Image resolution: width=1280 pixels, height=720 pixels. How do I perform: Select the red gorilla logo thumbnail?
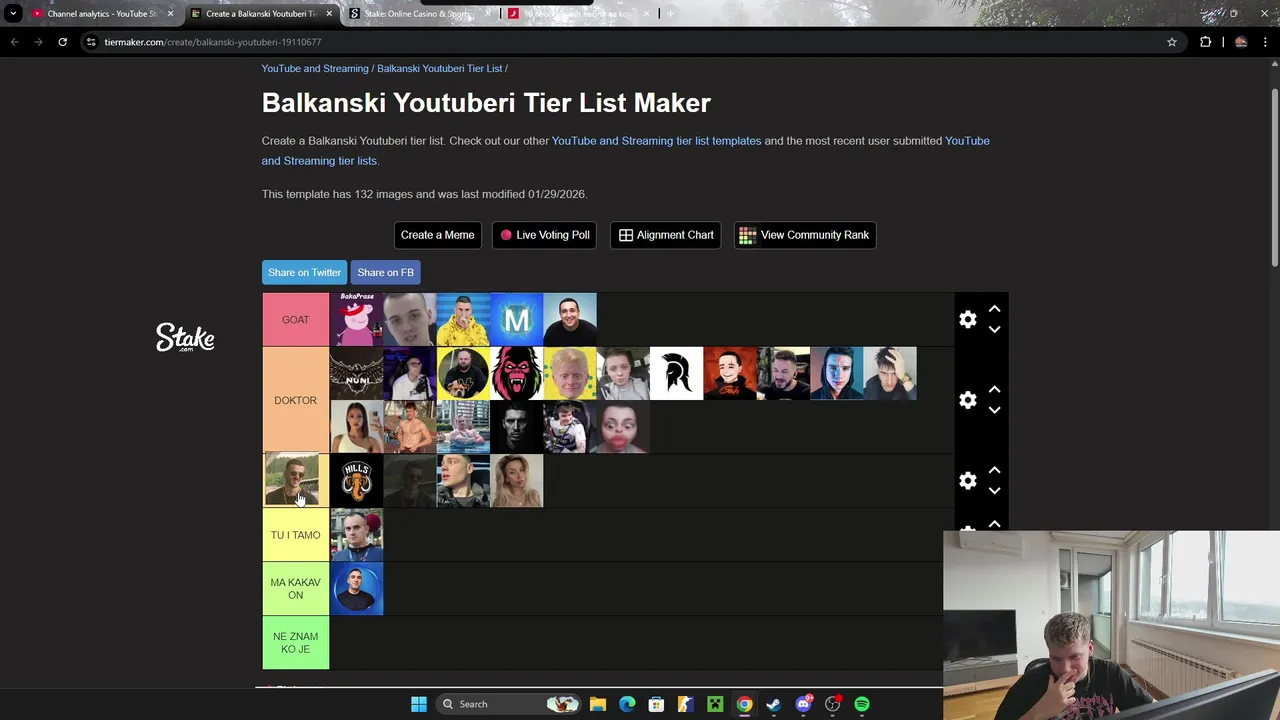click(x=516, y=373)
